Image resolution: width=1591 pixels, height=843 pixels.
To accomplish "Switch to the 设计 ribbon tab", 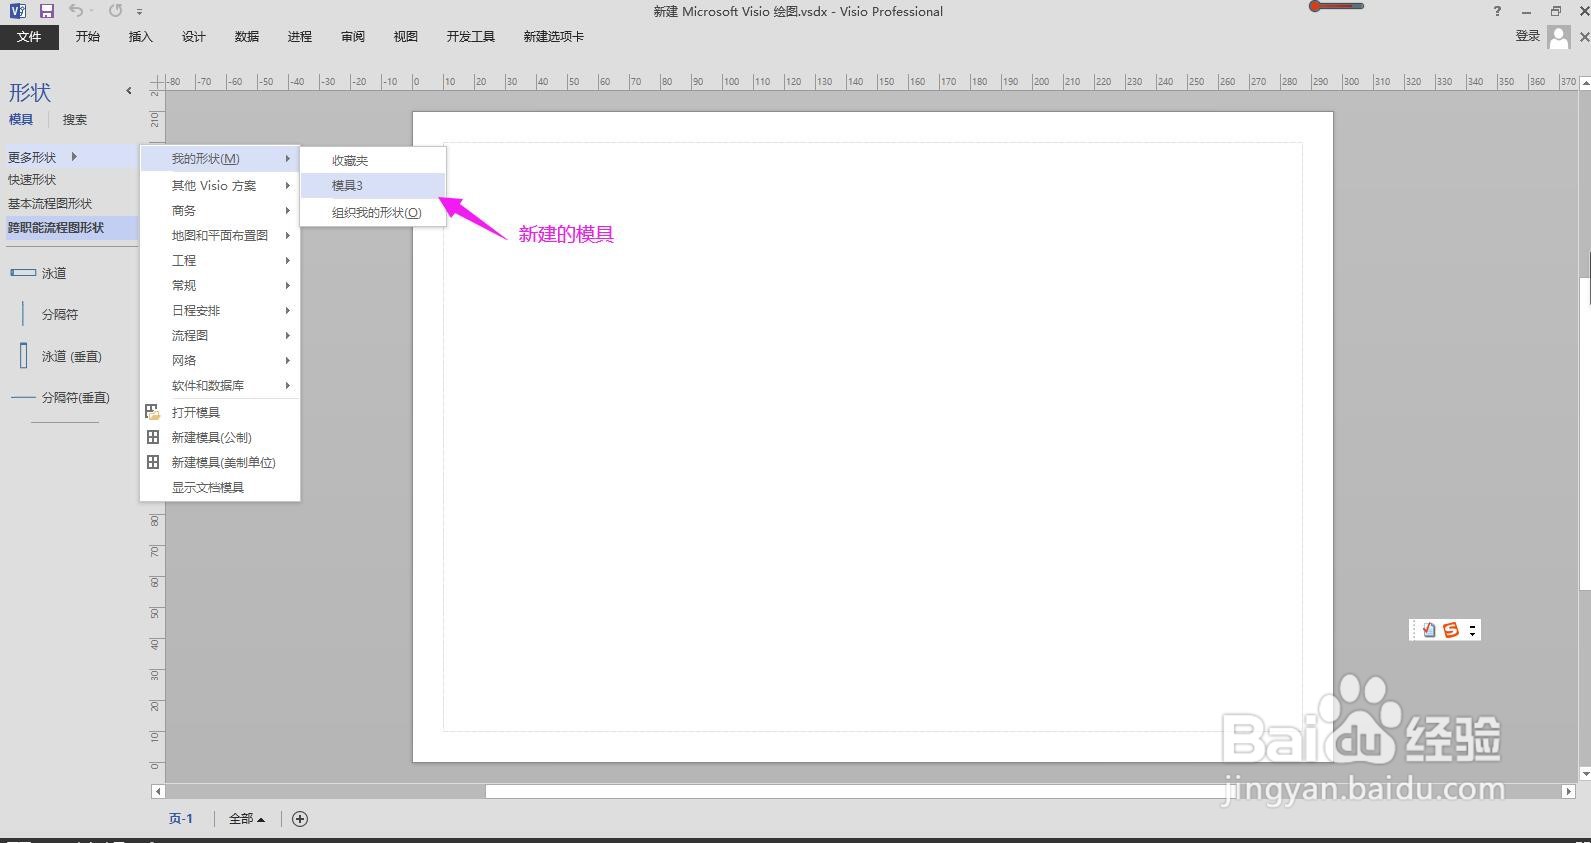I will (194, 37).
